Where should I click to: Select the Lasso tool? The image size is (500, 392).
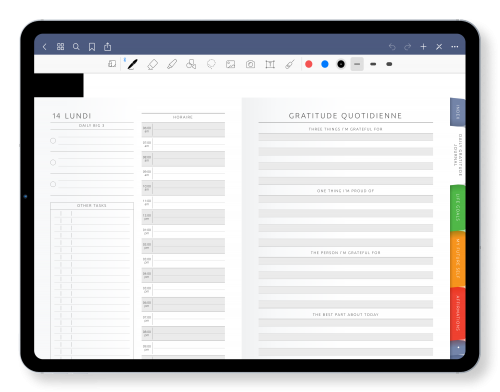[x=211, y=64]
